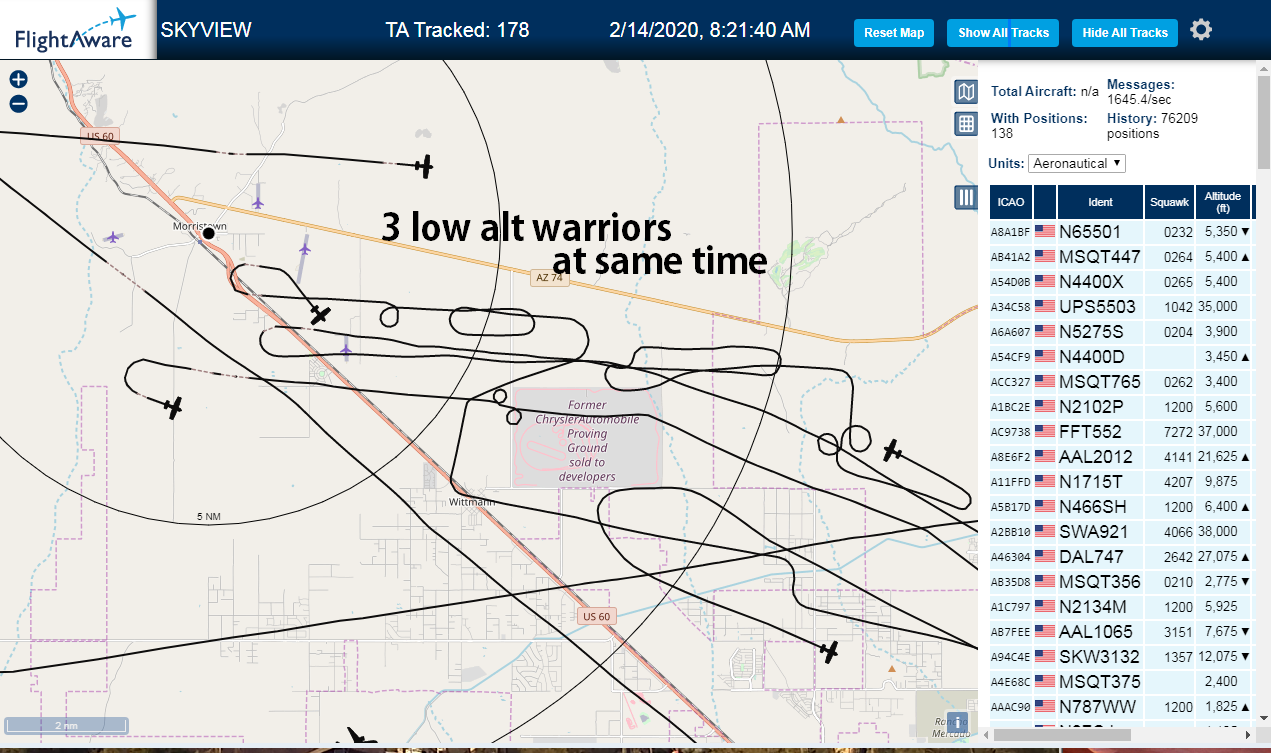The width and height of the screenshot is (1271, 753).
Task: Toggle the grid overlay icon
Action: (x=966, y=124)
